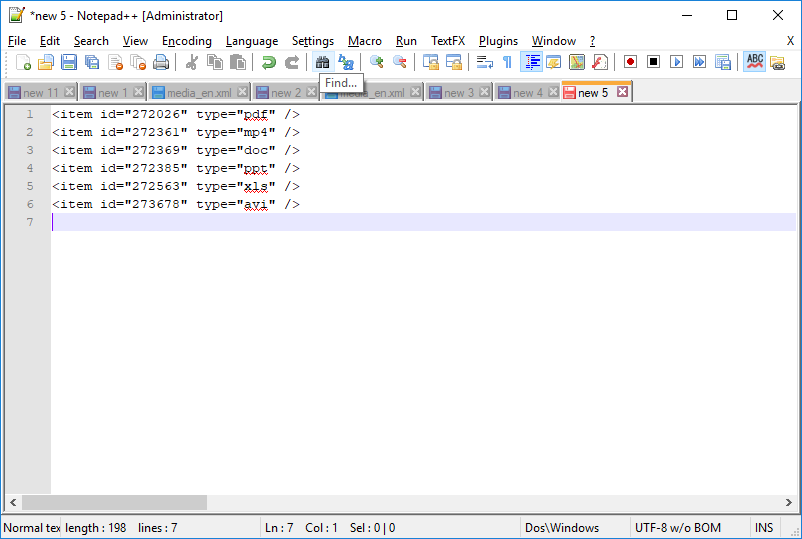Toggle the indent guide icon

531,62
